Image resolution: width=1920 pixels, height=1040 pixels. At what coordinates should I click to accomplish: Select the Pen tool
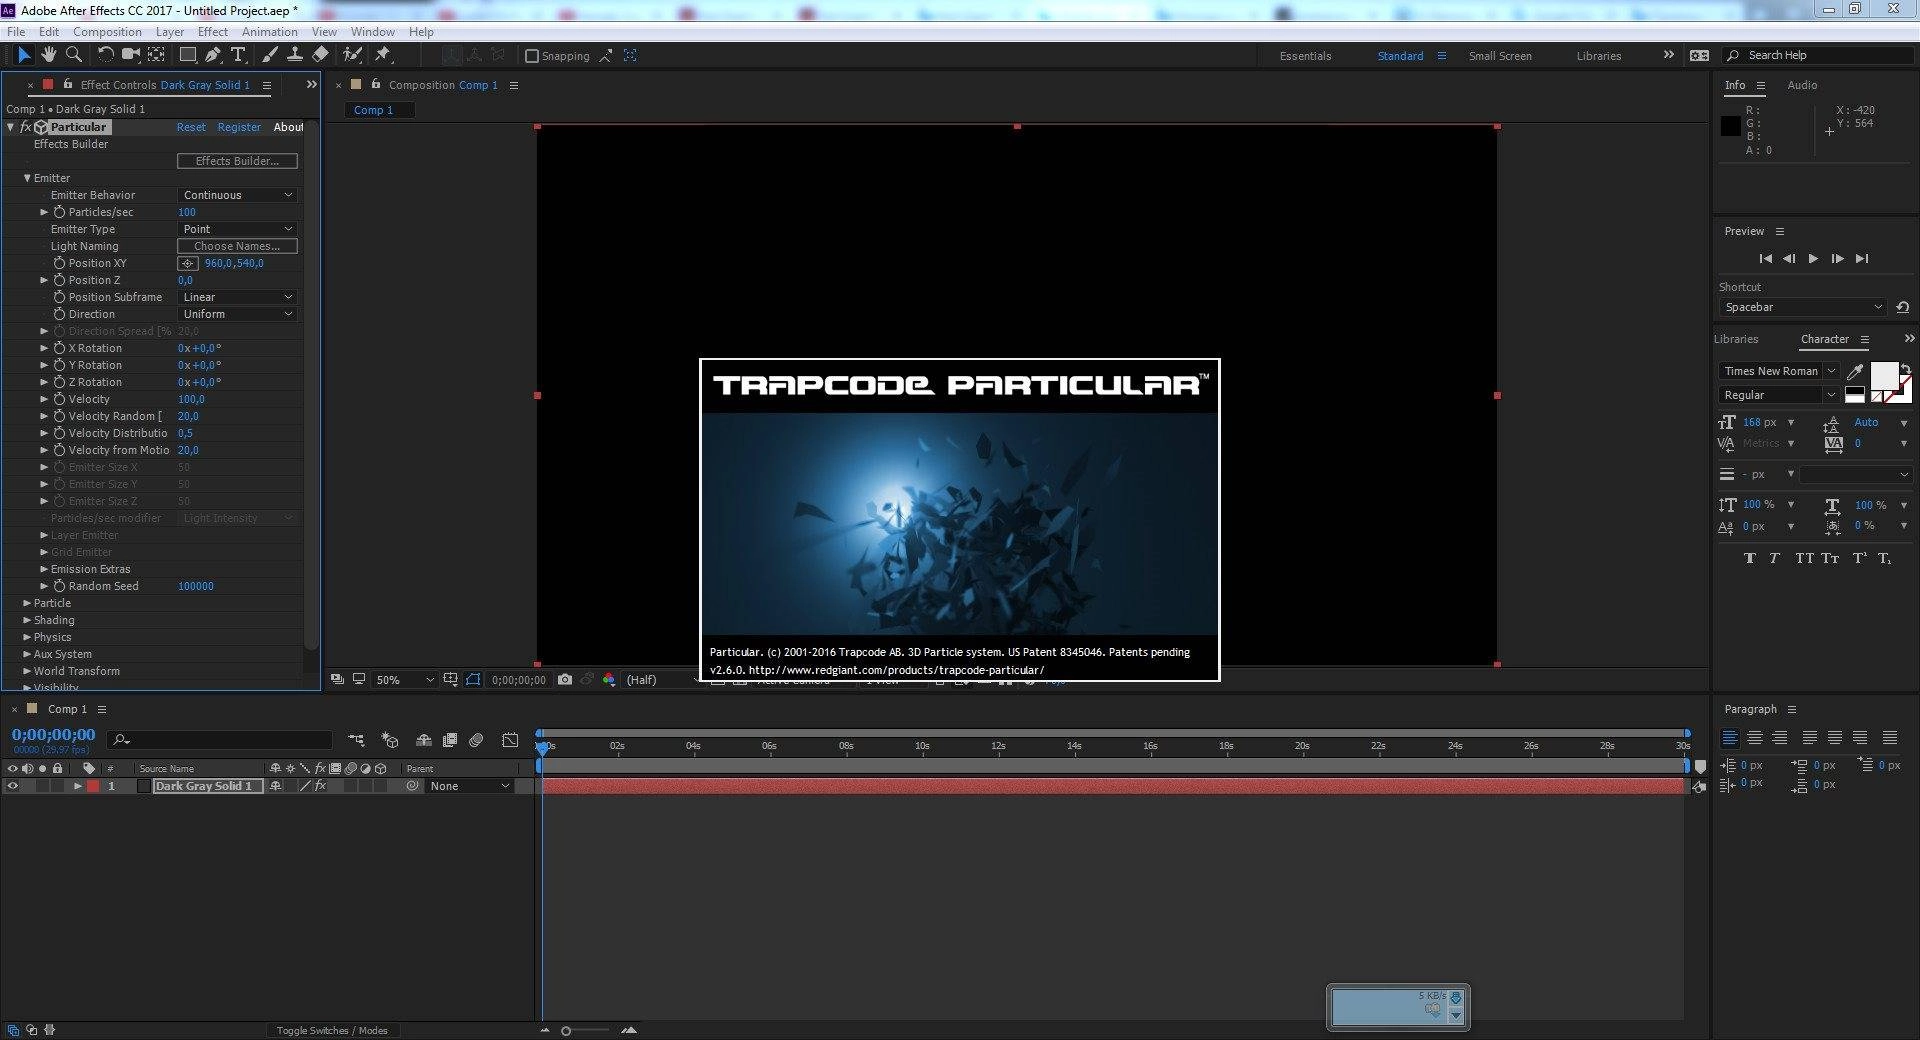[212, 55]
